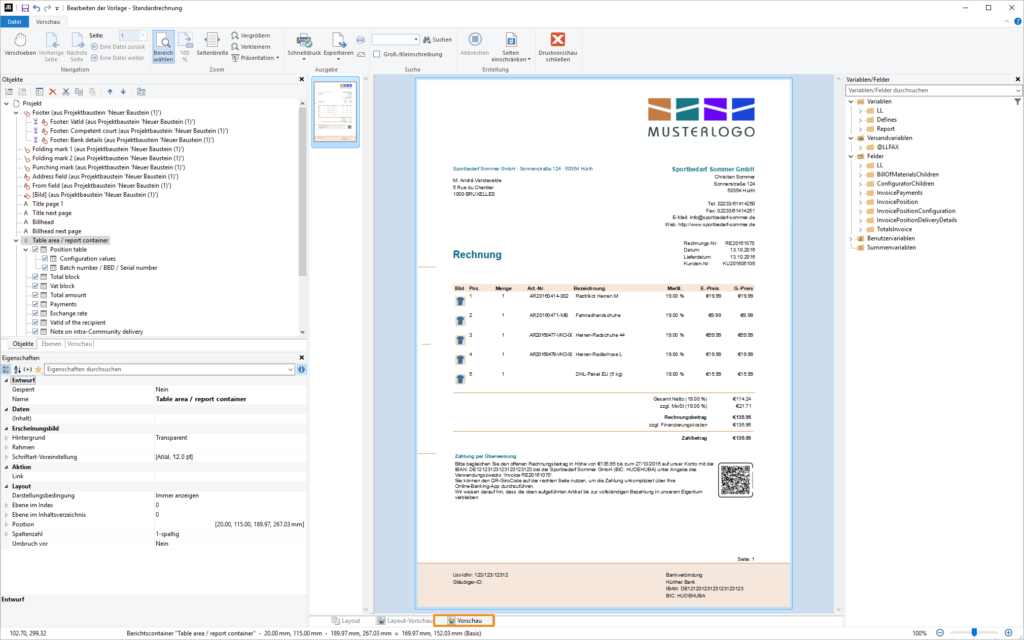This screenshot has width=1024, height=640.
Task: Switch to the Layout tab at bottom
Action: coord(344,620)
